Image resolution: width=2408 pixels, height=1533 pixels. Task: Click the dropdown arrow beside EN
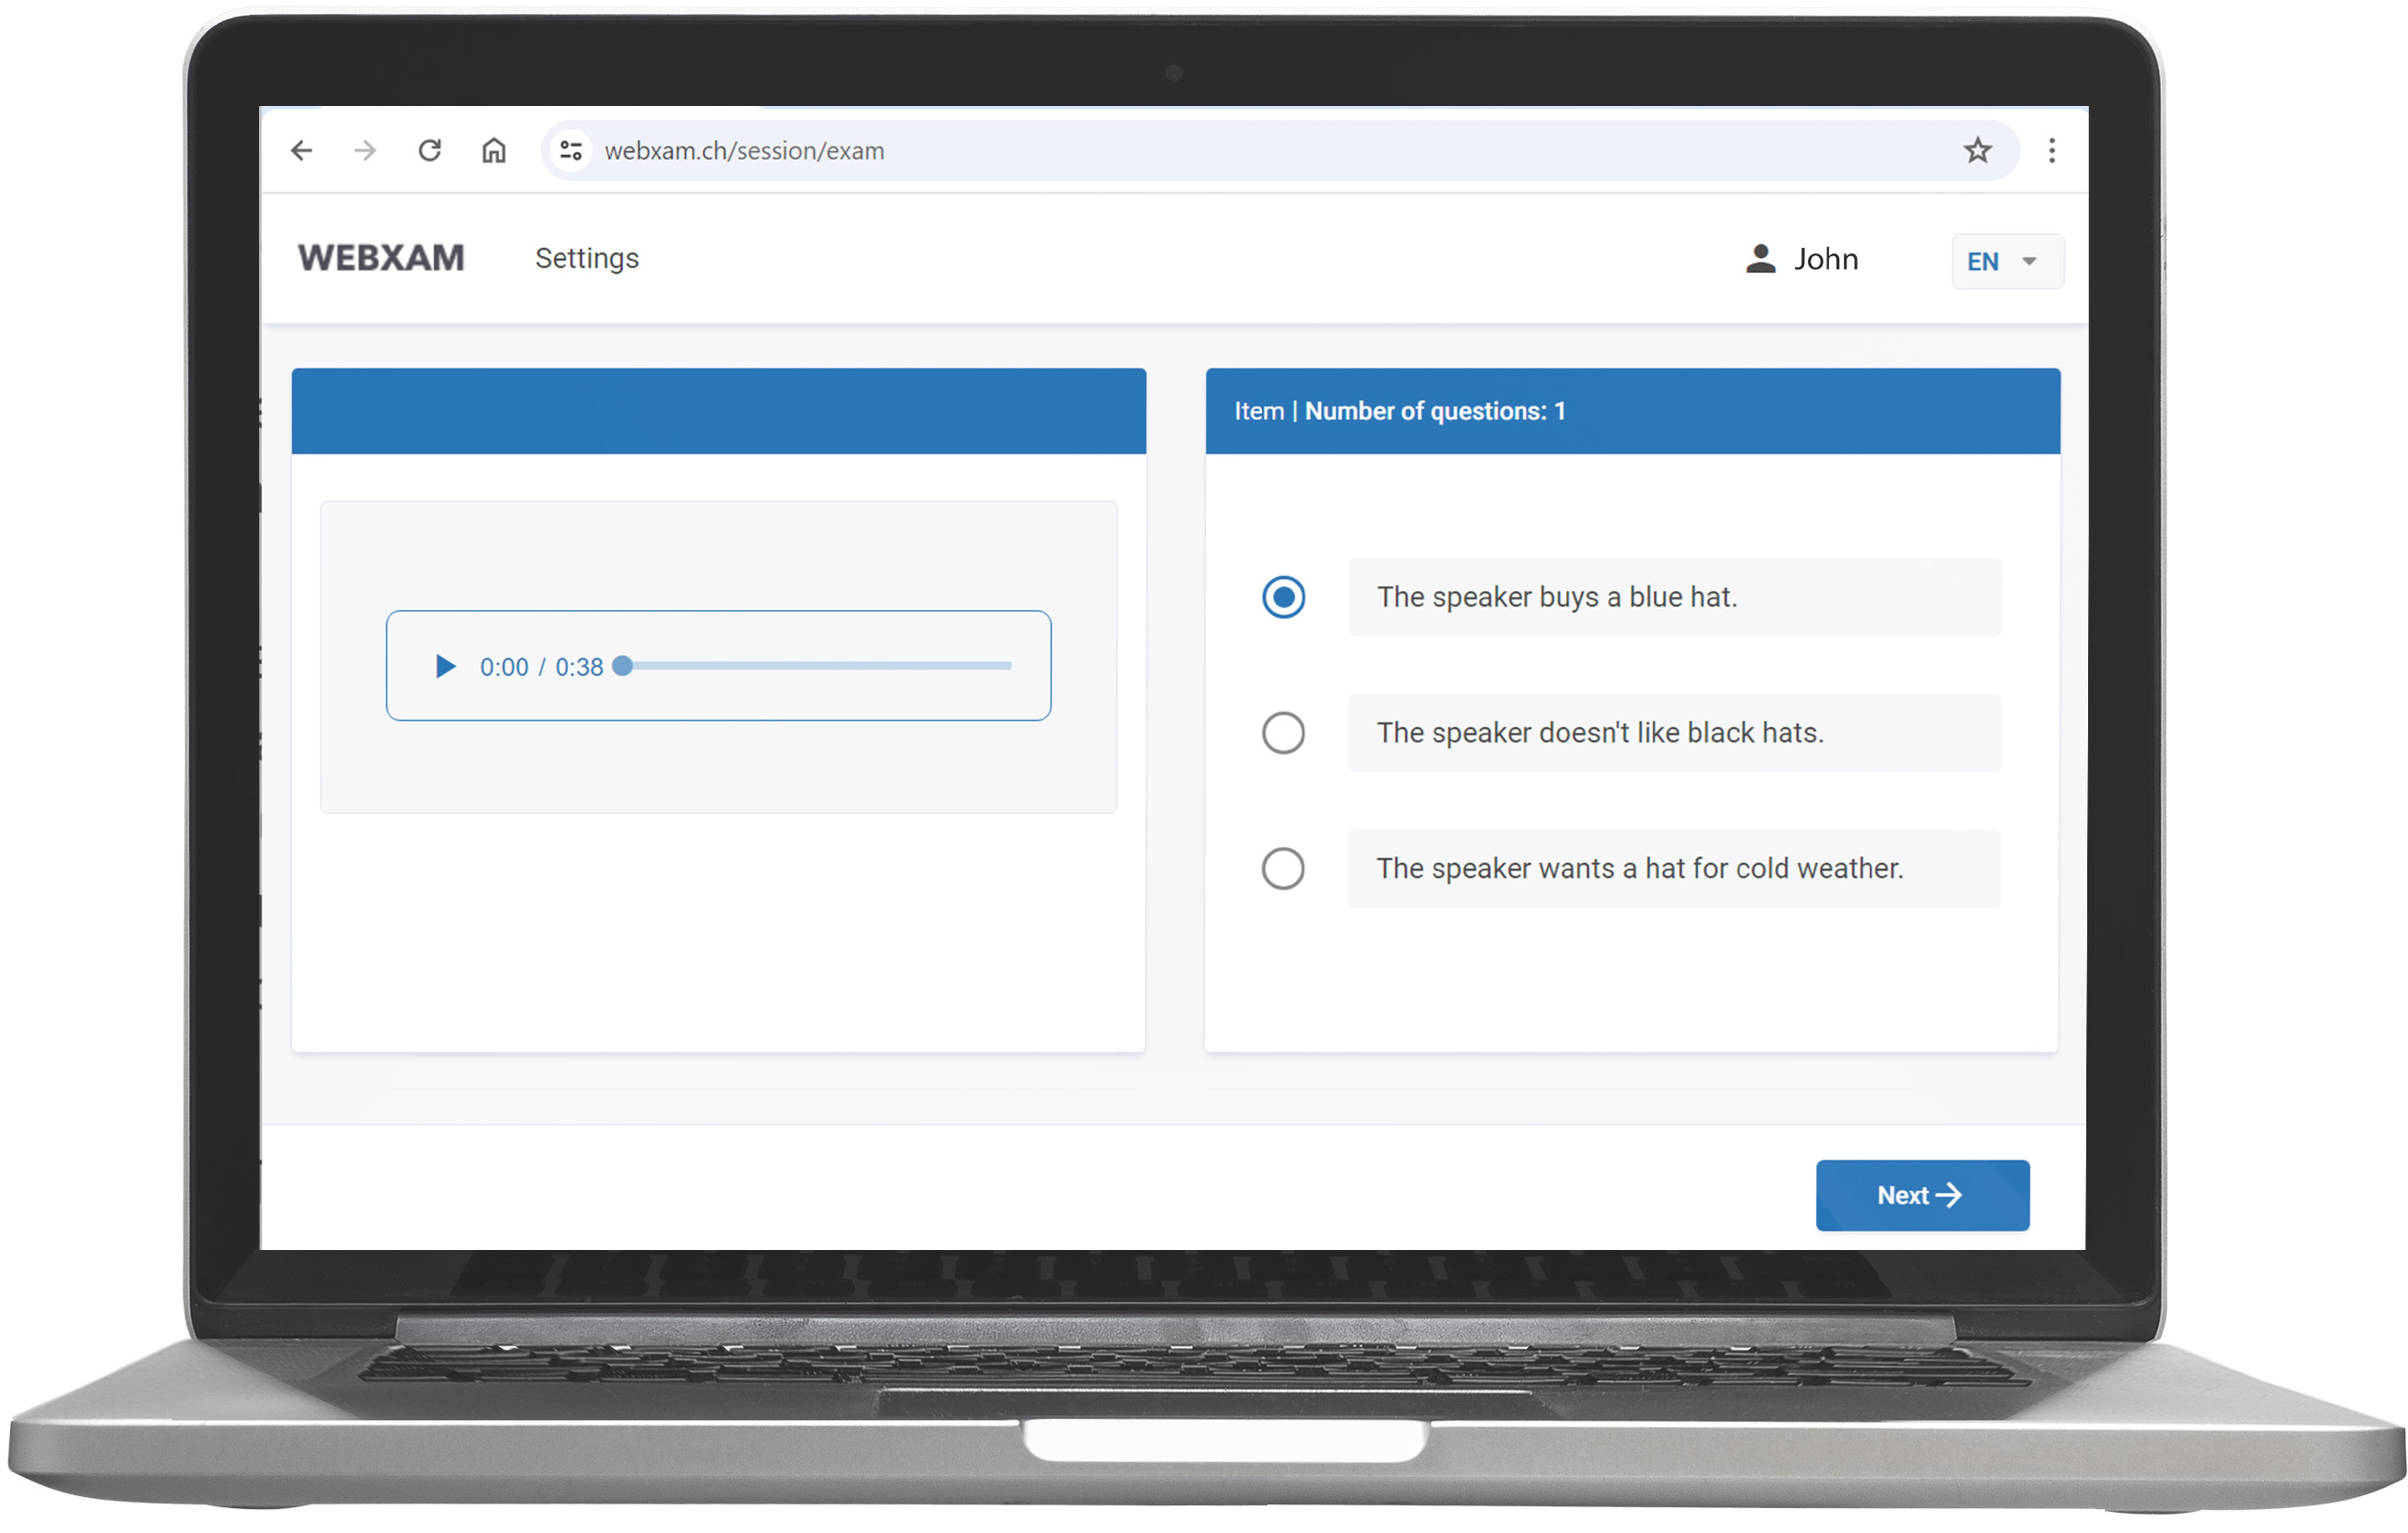pyautogui.click(x=2029, y=262)
